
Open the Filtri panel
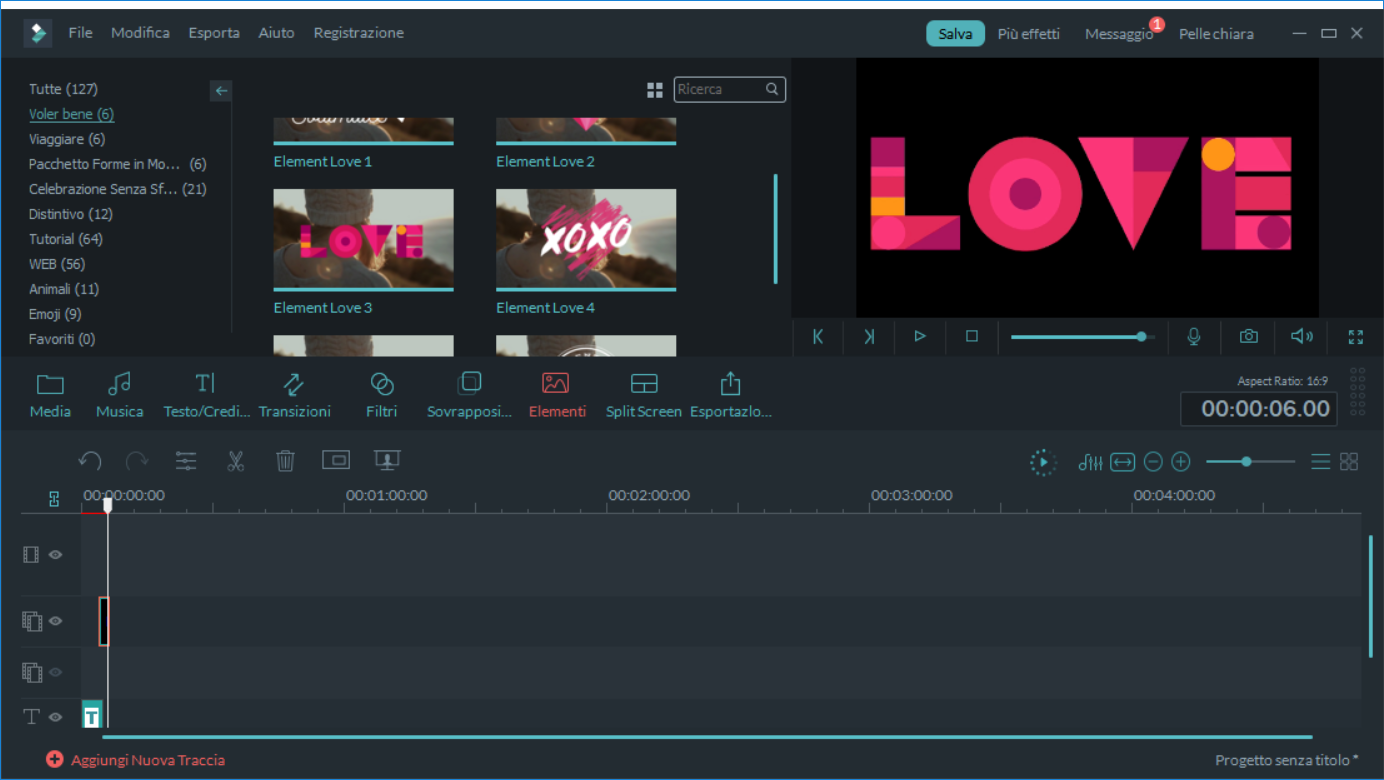[x=381, y=396]
